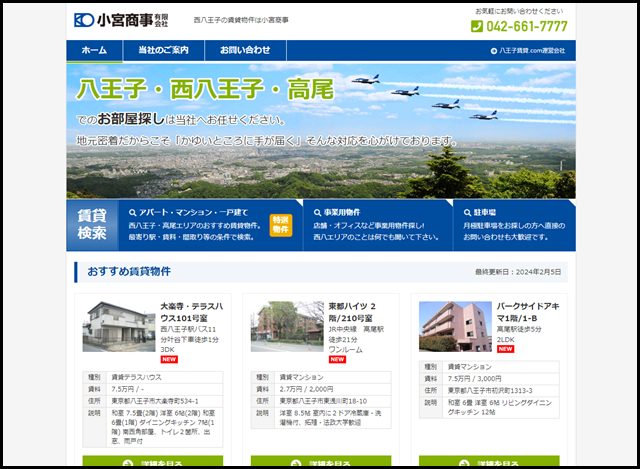Click the hero banner image of 八王子

(x=321, y=131)
